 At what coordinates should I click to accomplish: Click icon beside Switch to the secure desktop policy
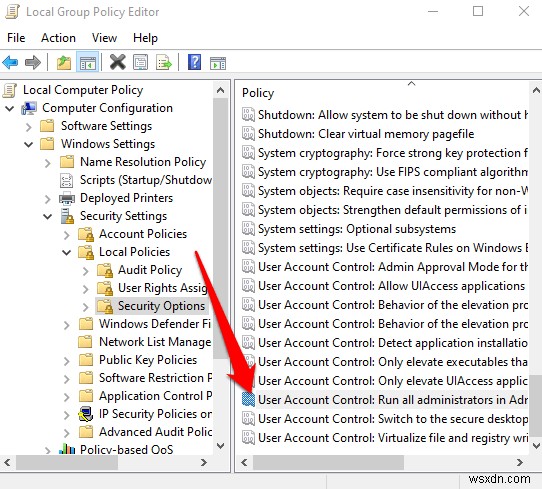coord(249,419)
